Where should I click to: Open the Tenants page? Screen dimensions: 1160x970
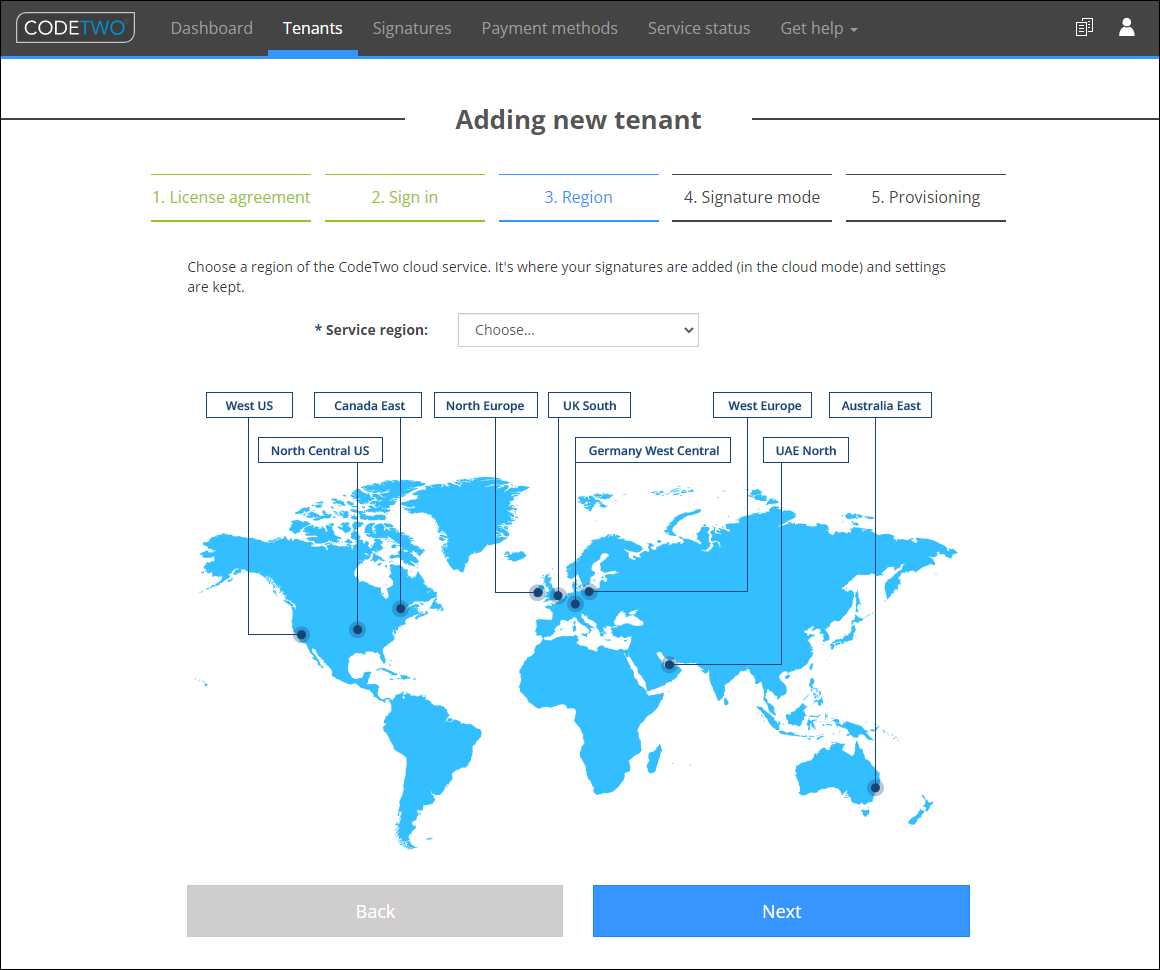(x=312, y=28)
